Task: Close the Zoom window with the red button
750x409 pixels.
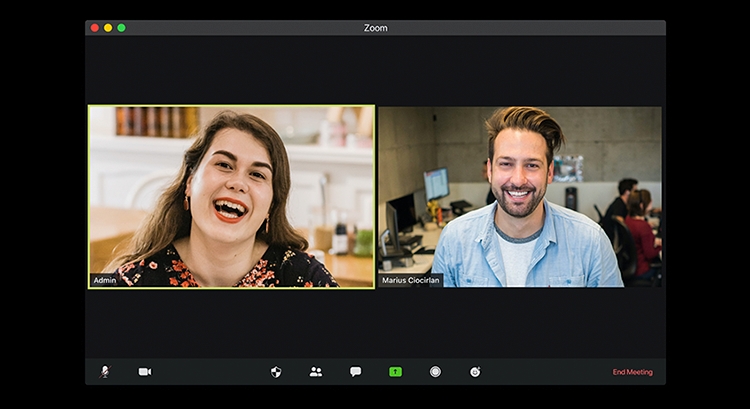Action: tap(95, 28)
